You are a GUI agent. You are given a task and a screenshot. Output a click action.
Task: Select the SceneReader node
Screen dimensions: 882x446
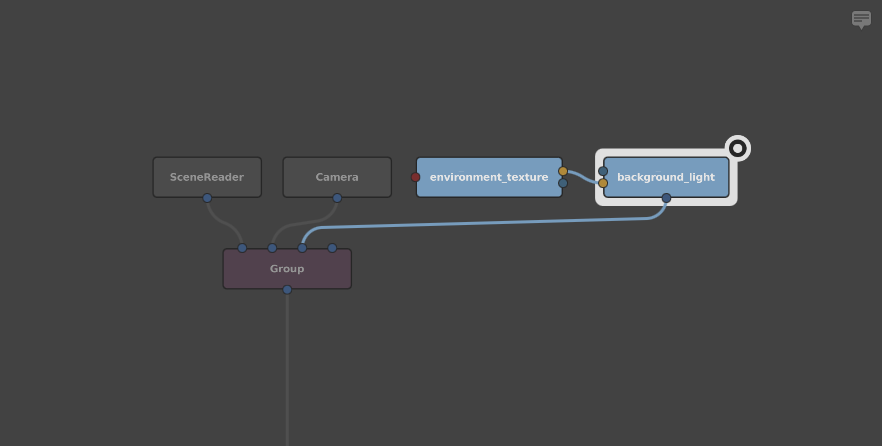point(207,177)
